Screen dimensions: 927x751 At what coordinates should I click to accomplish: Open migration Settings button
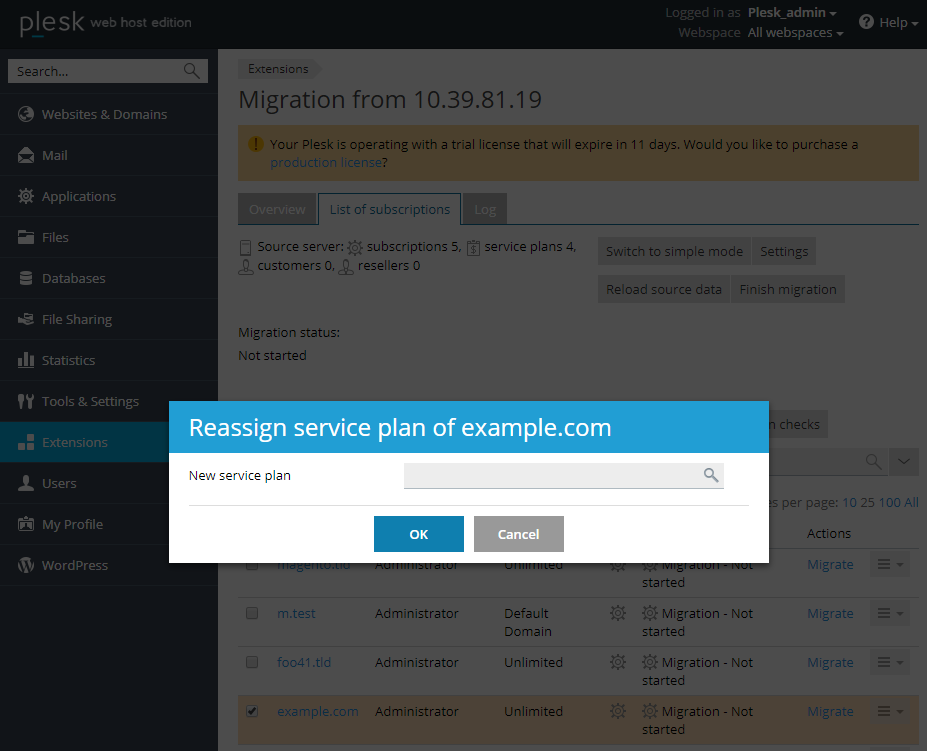[x=784, y=251]
